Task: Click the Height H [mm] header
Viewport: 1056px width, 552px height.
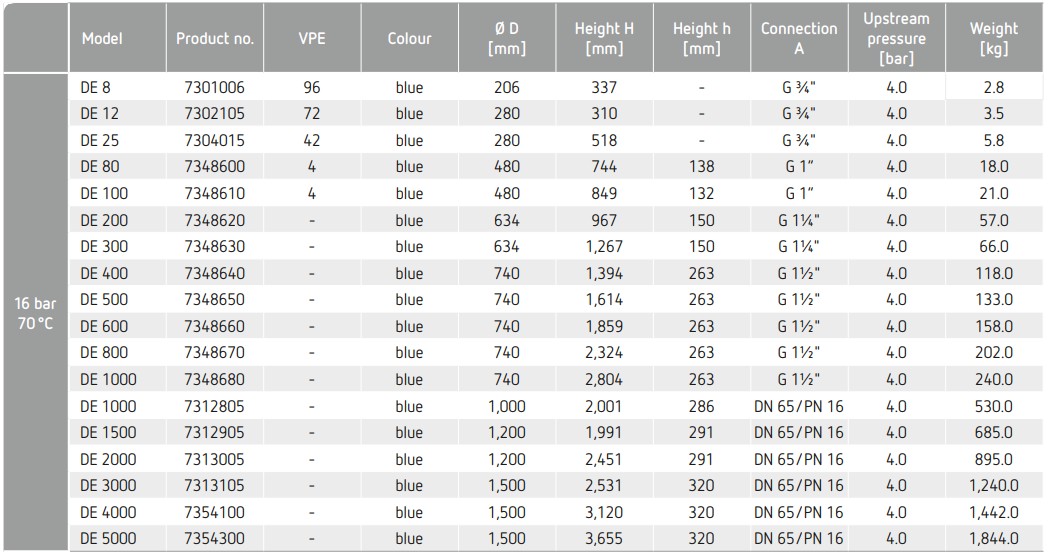Action: (x=604, y=39)
